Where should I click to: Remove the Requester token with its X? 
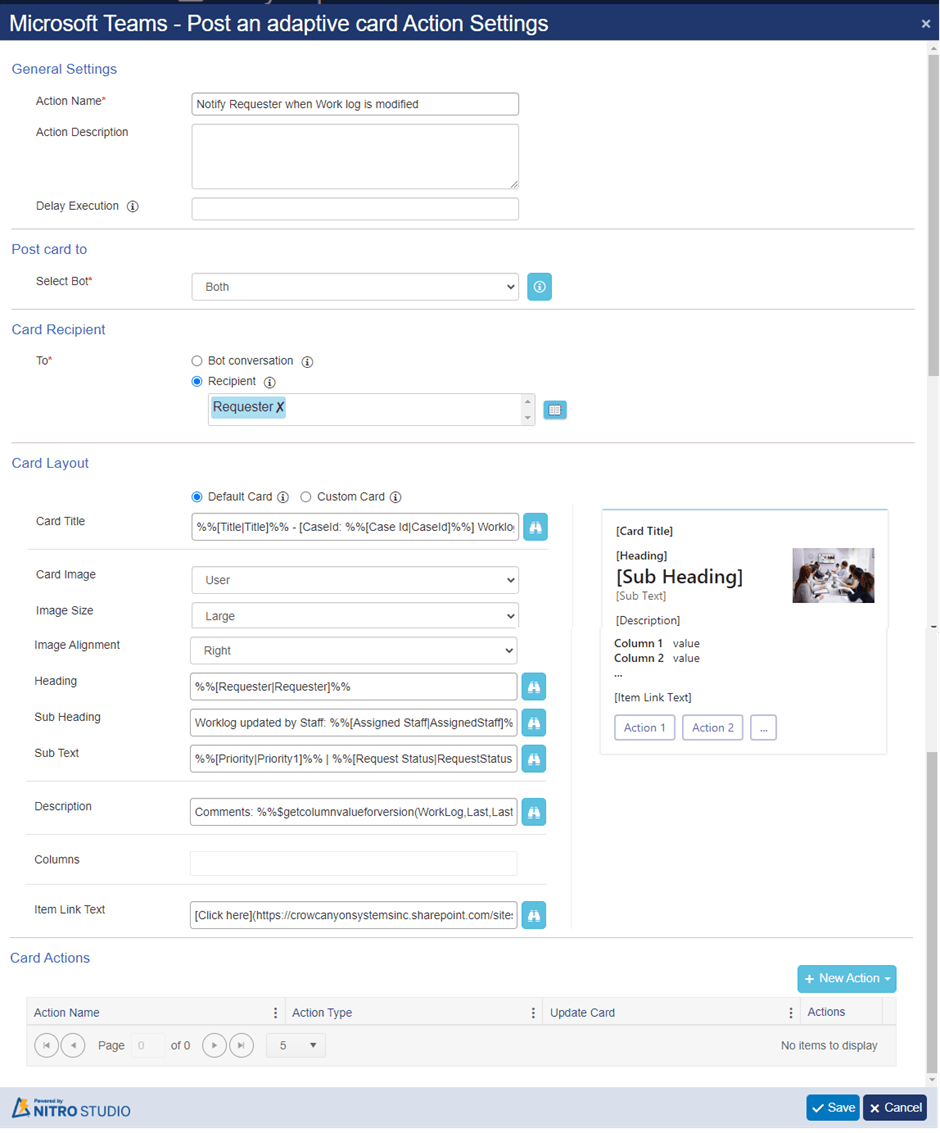pos(277,406)
